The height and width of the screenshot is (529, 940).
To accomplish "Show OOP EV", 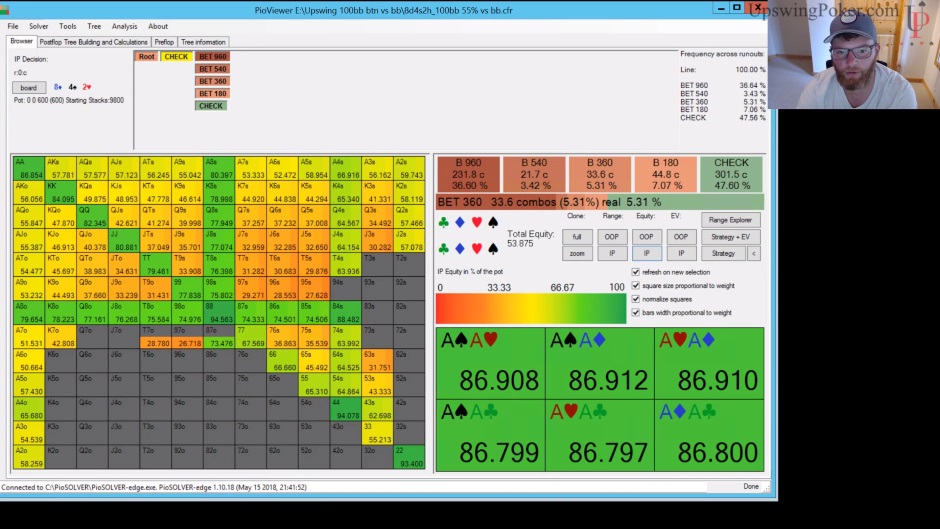I will pyautogui.click(x=681, y=237).
